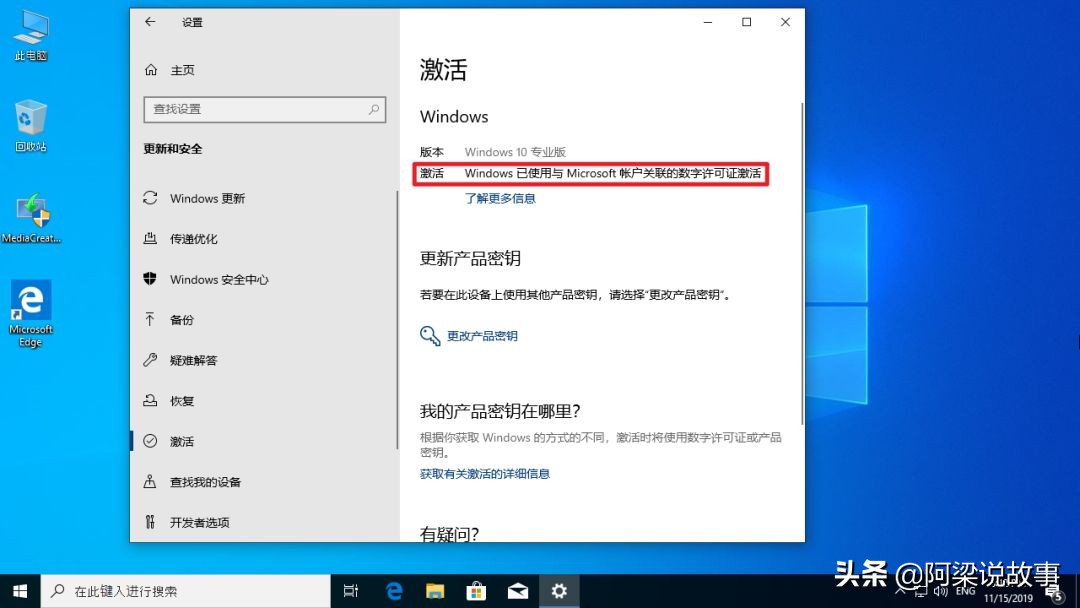This screenshot has height=608, width=1080.
Task: Close the 设置 window
Action: pyautogui.click(x=785, y=22)
